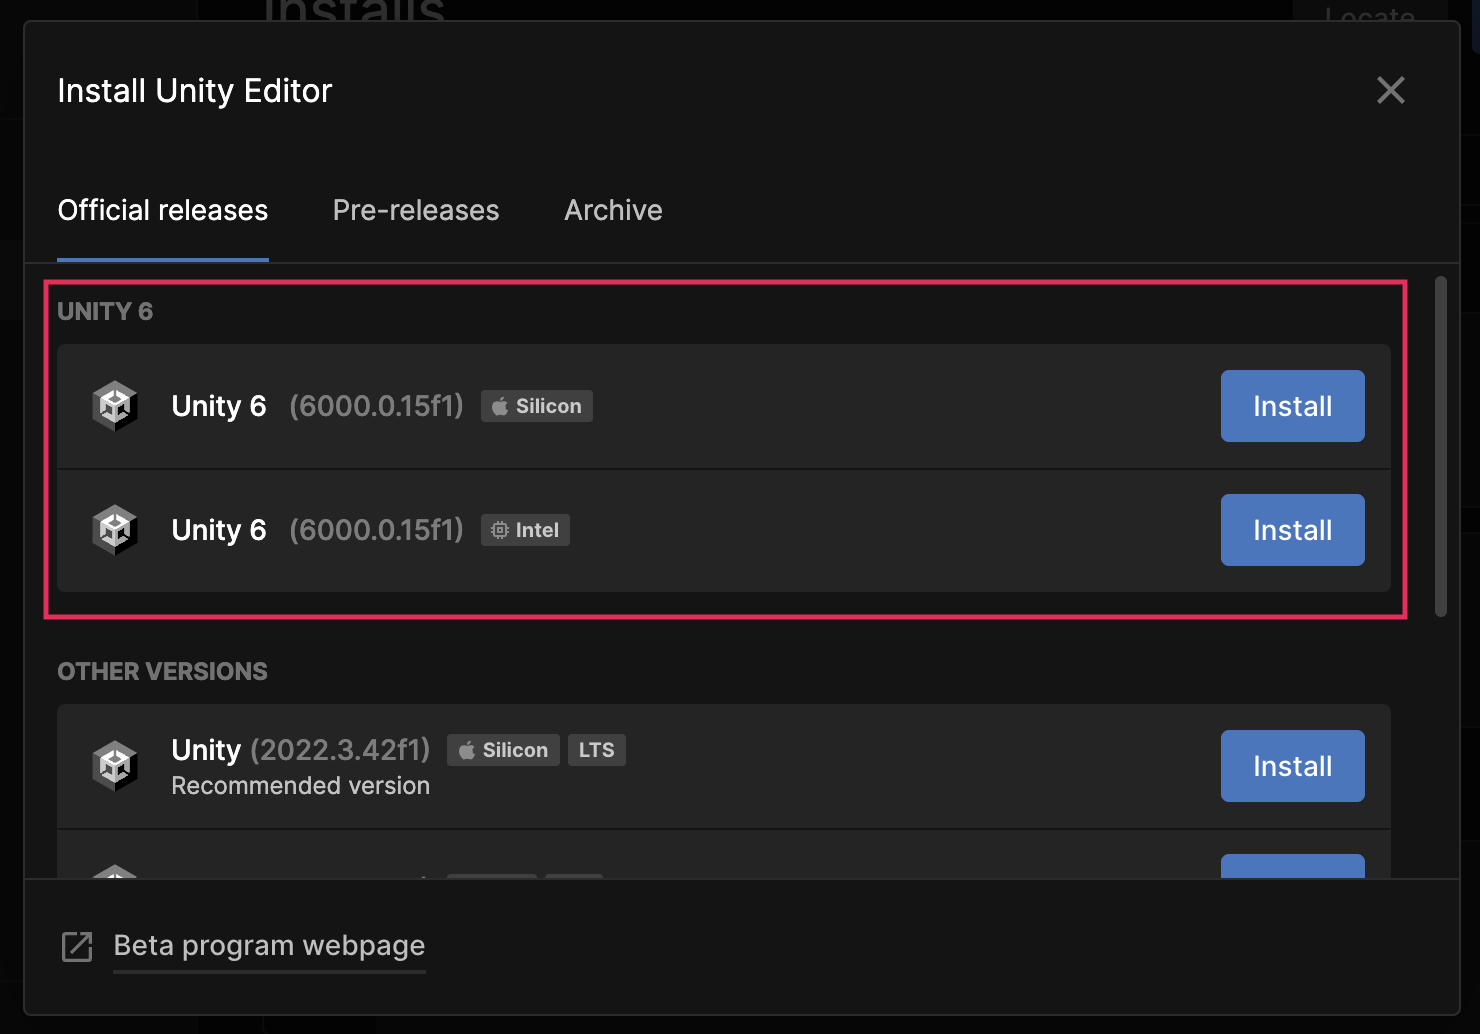Install Unity 6 for Silicon
1480x1034 pixels.
tap(1292, 406)
